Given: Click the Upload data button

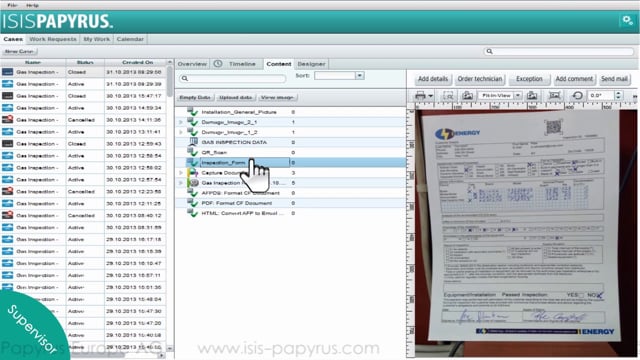Looking at the screenshot, I should coord(235,98).
